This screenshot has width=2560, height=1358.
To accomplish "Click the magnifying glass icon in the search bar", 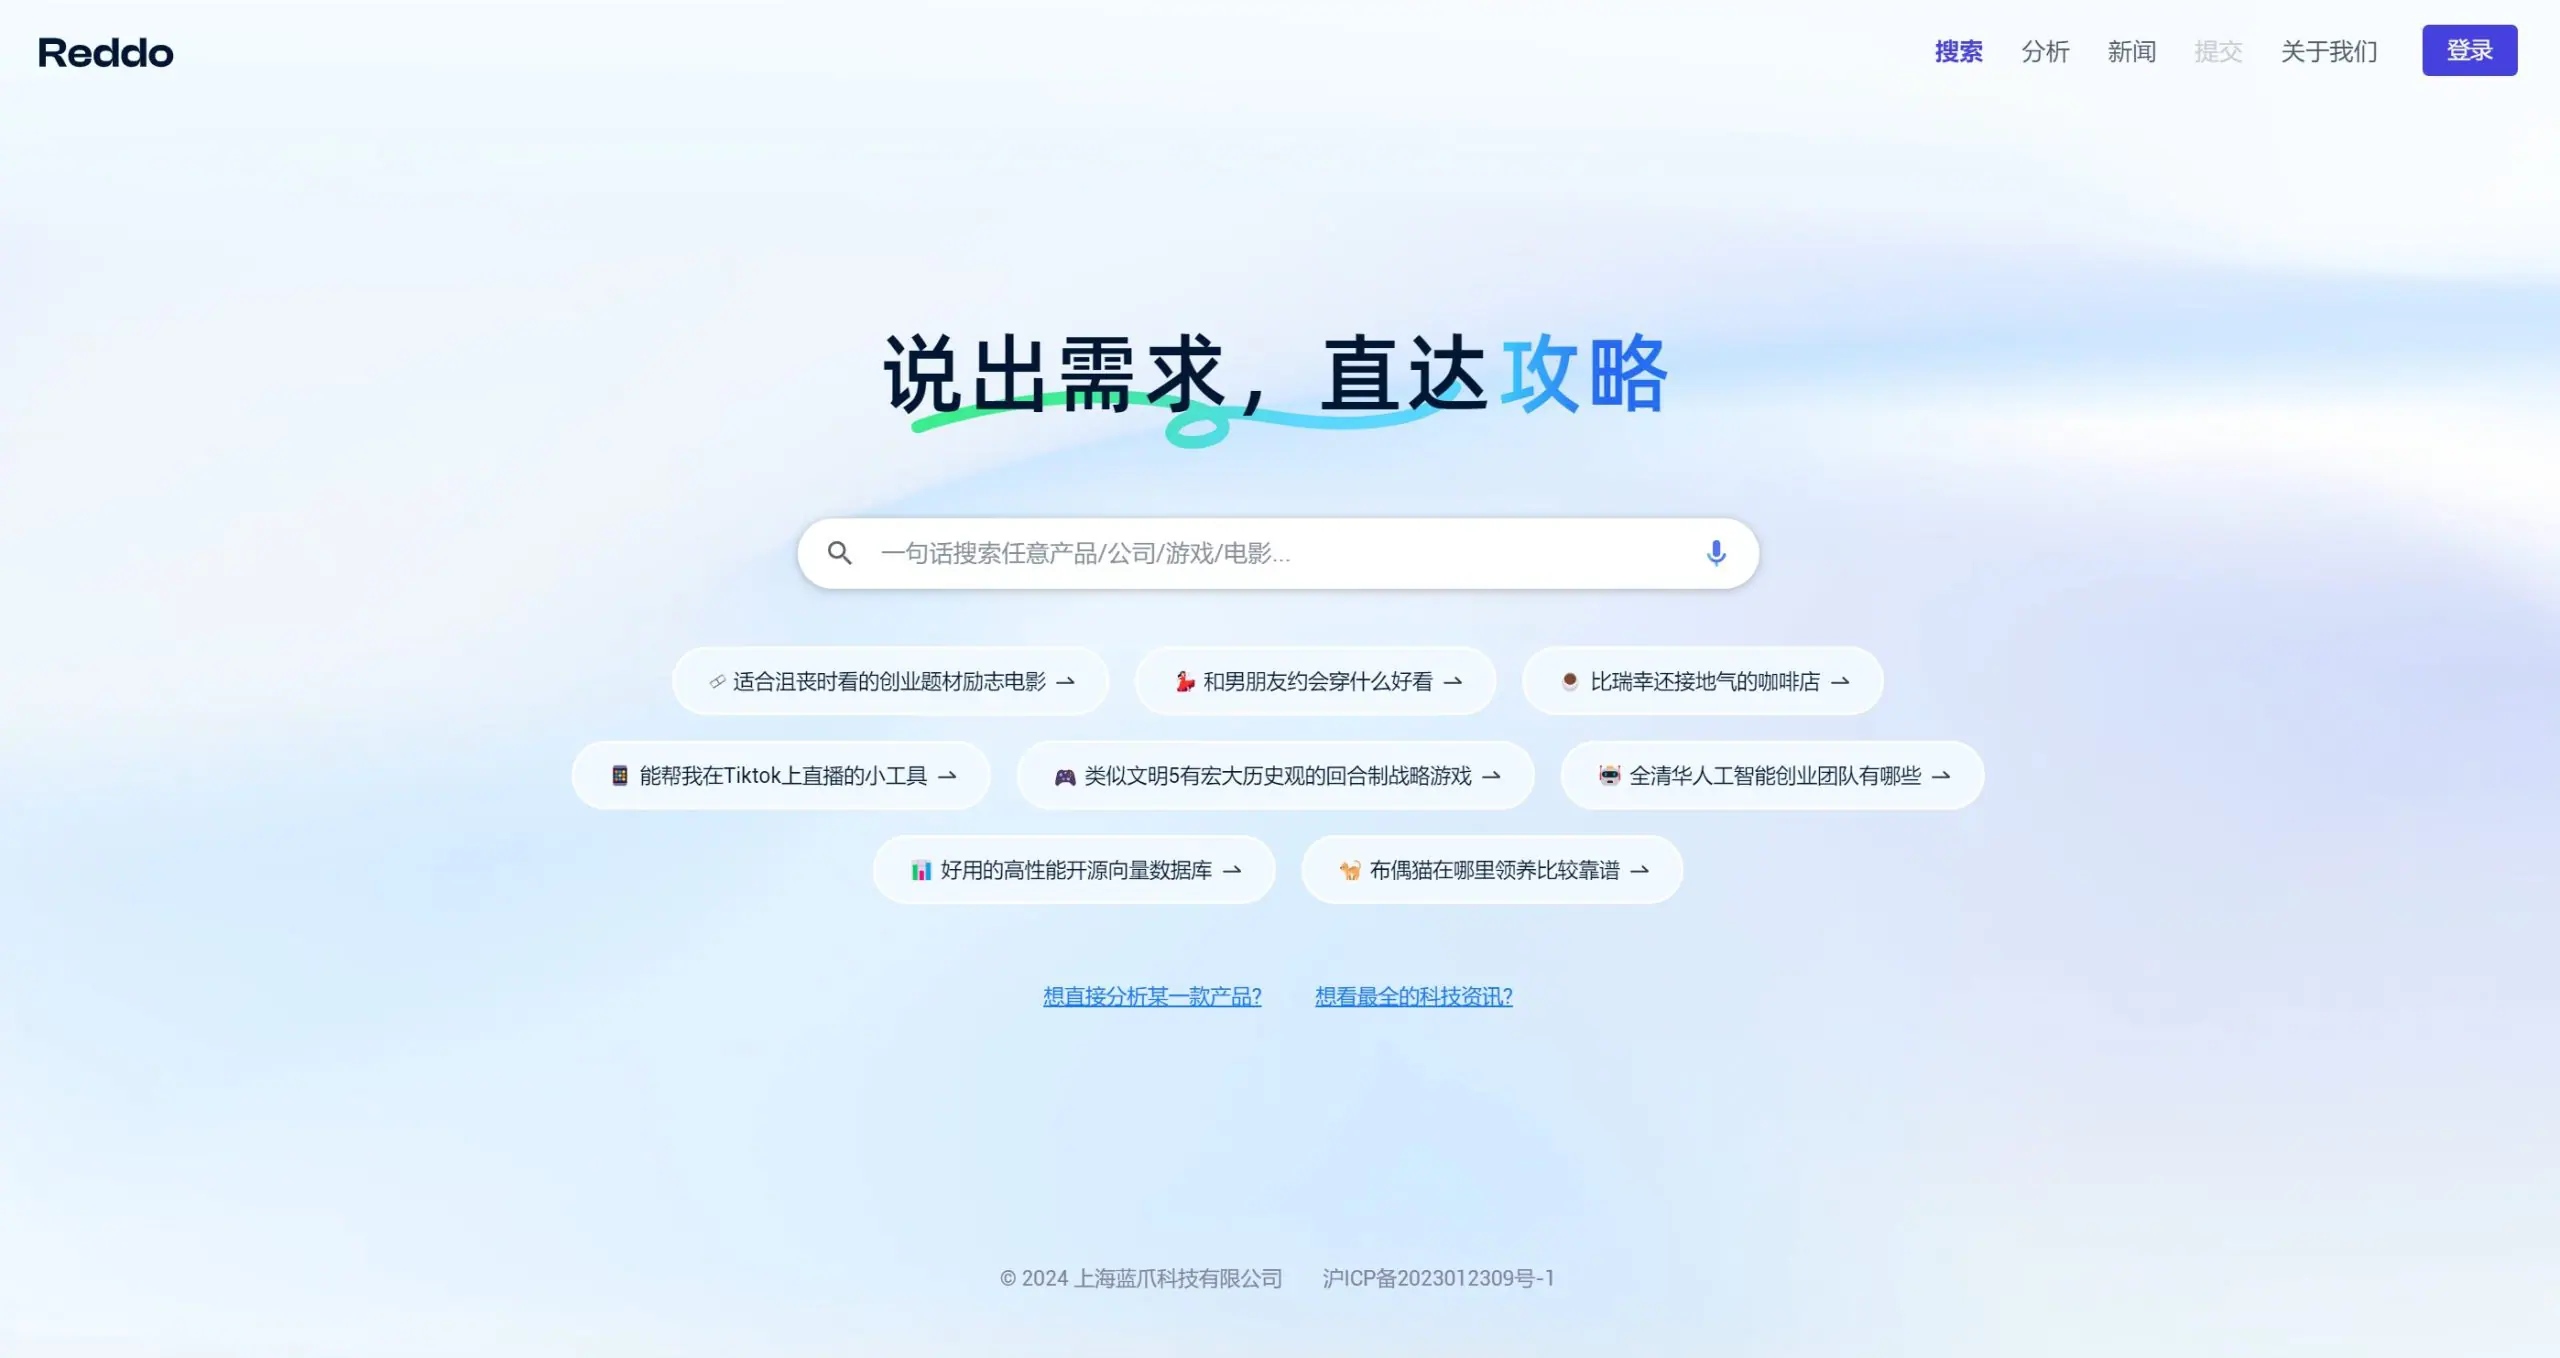I will pos(841,552).
